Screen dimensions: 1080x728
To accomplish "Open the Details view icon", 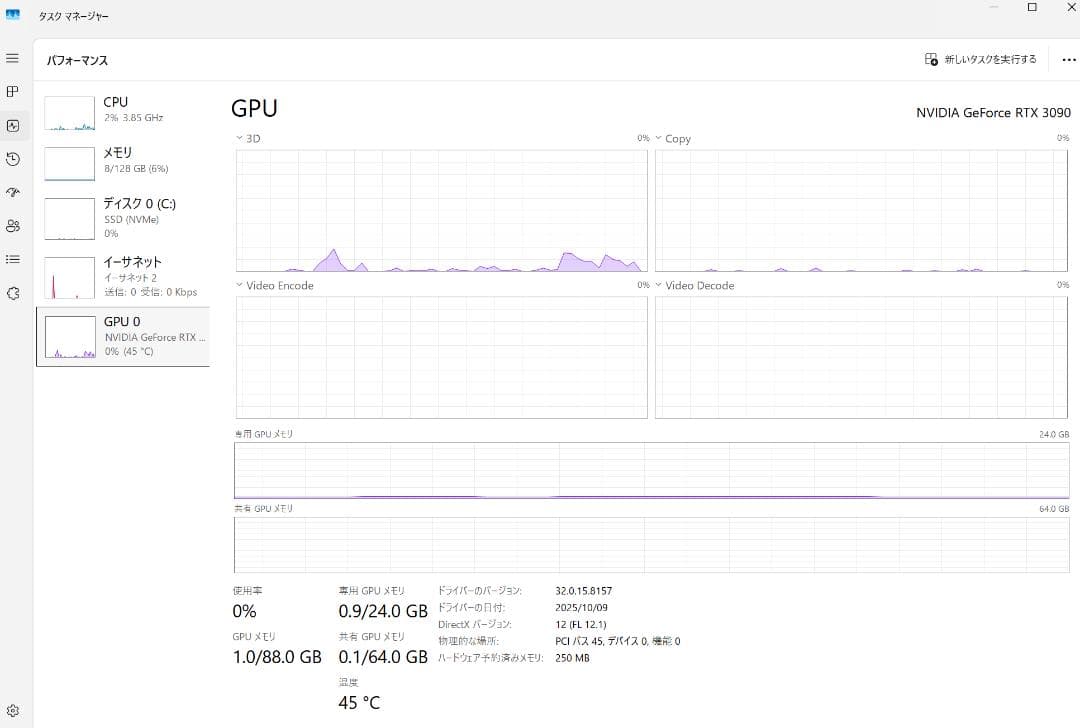I will click(x=12, y=259).
